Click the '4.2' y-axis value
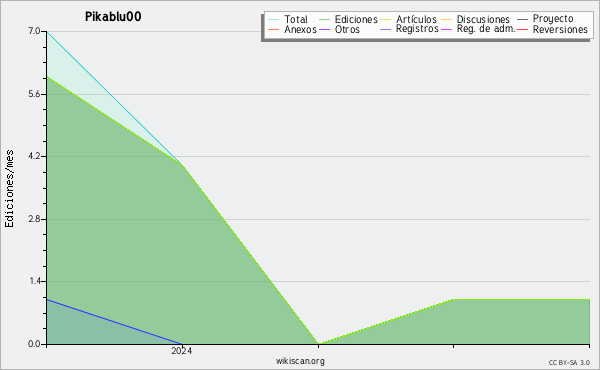 point(34,156)
